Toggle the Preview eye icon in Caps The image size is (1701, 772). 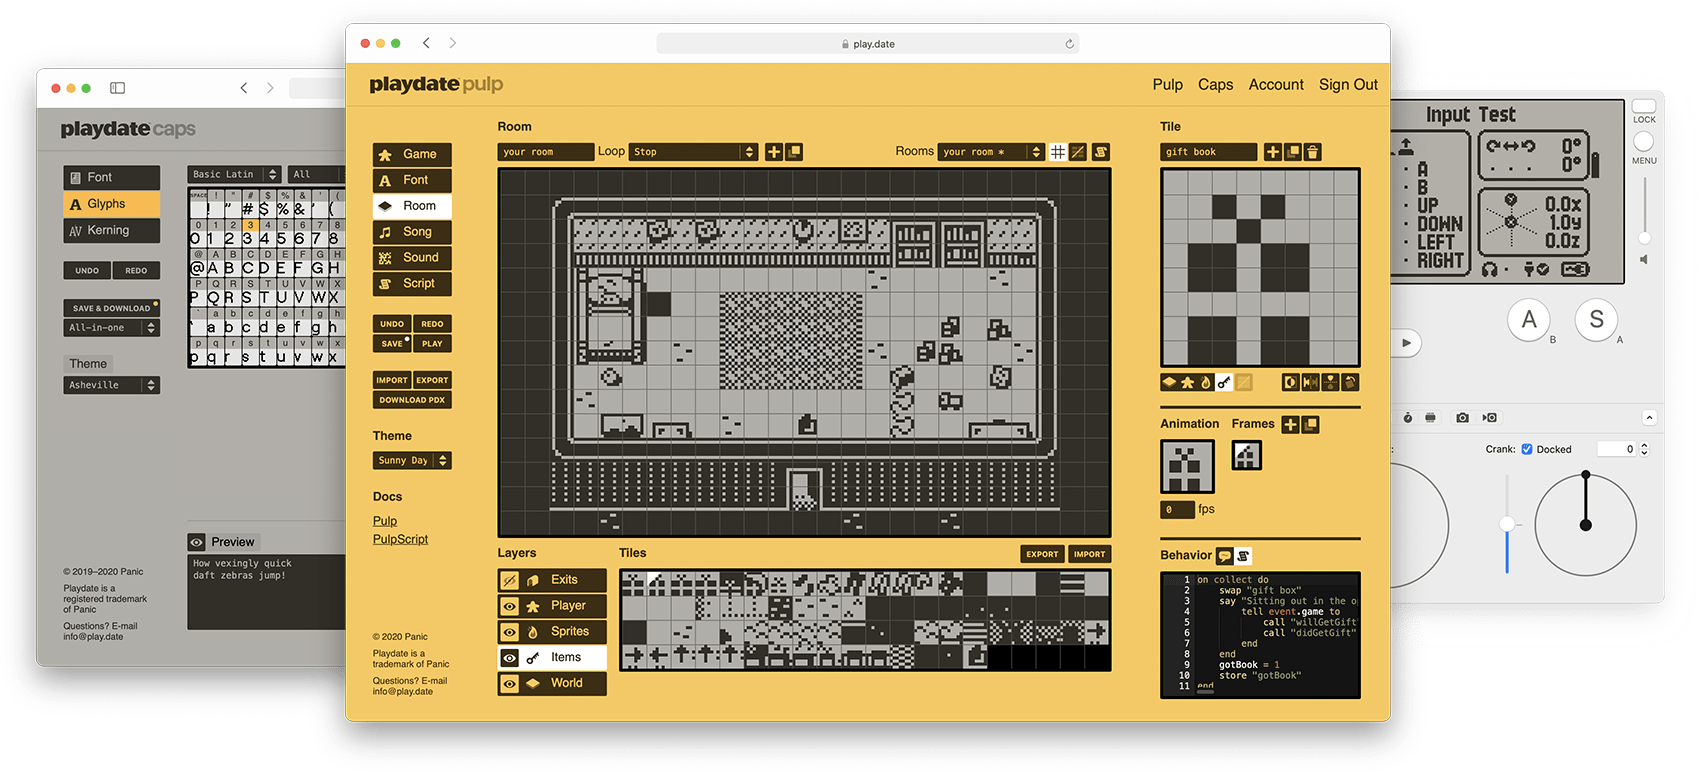(197, 542)
